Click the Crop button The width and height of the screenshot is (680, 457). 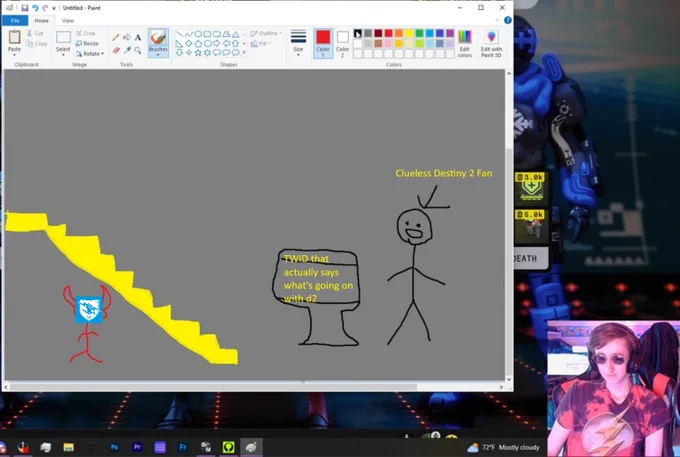[x=86, y=33]
